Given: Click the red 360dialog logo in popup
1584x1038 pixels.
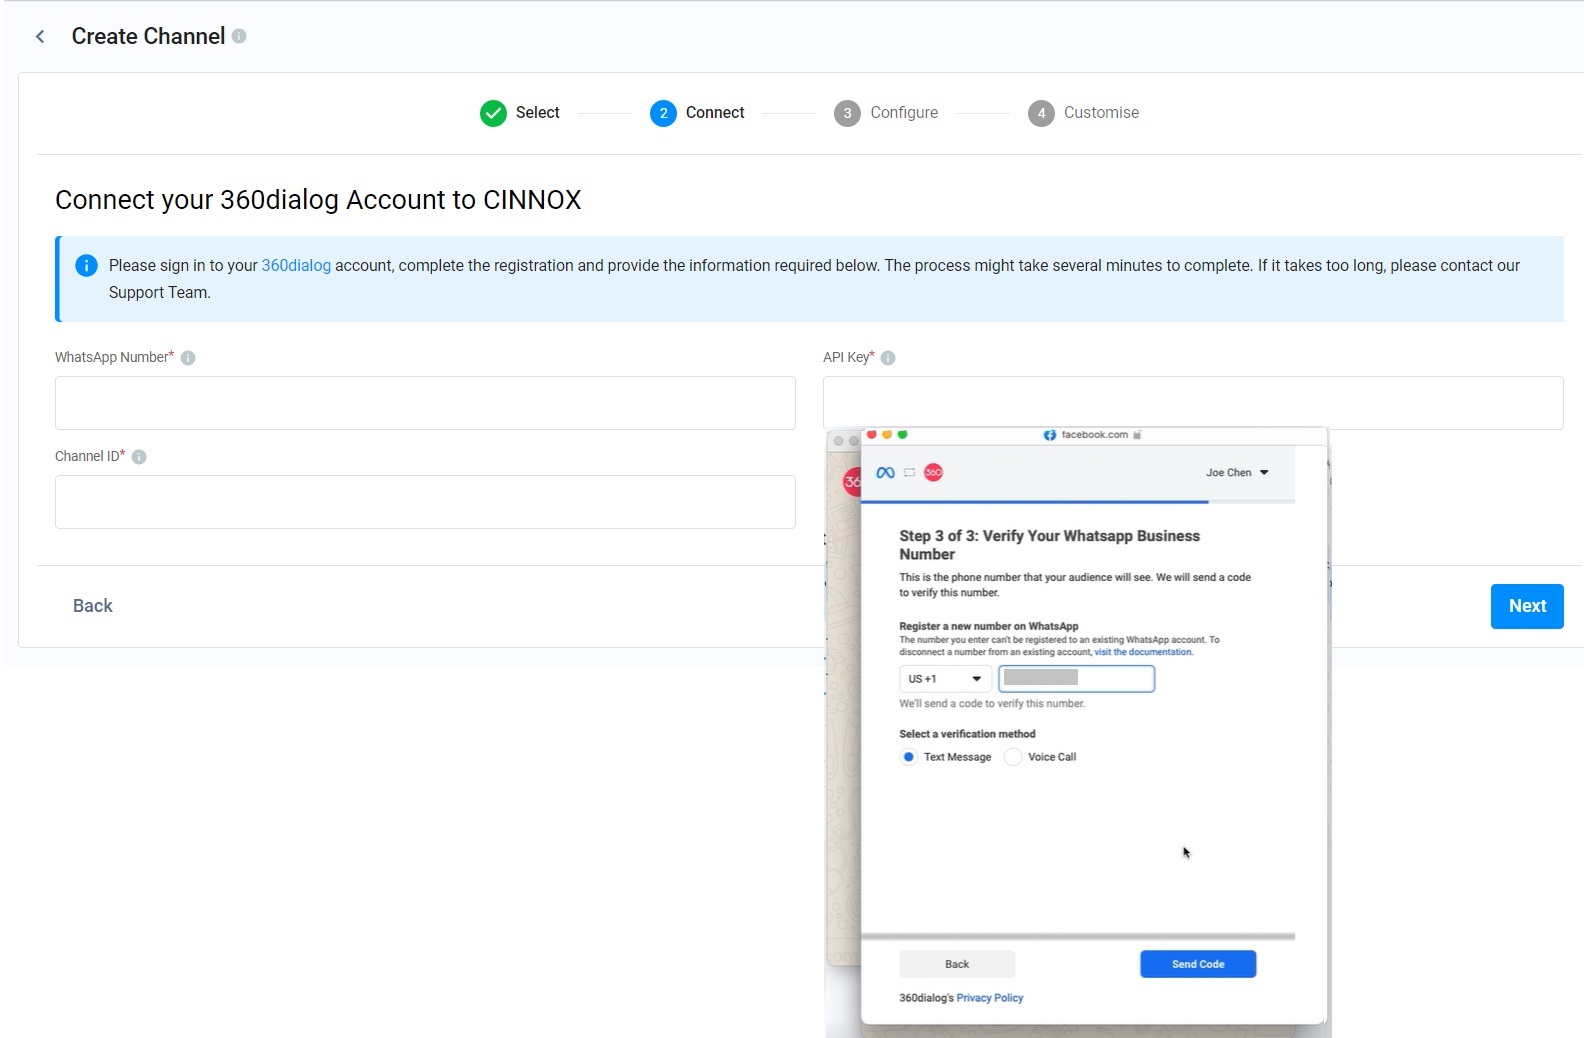Looking at the screenshot, I should click(933, 473).
